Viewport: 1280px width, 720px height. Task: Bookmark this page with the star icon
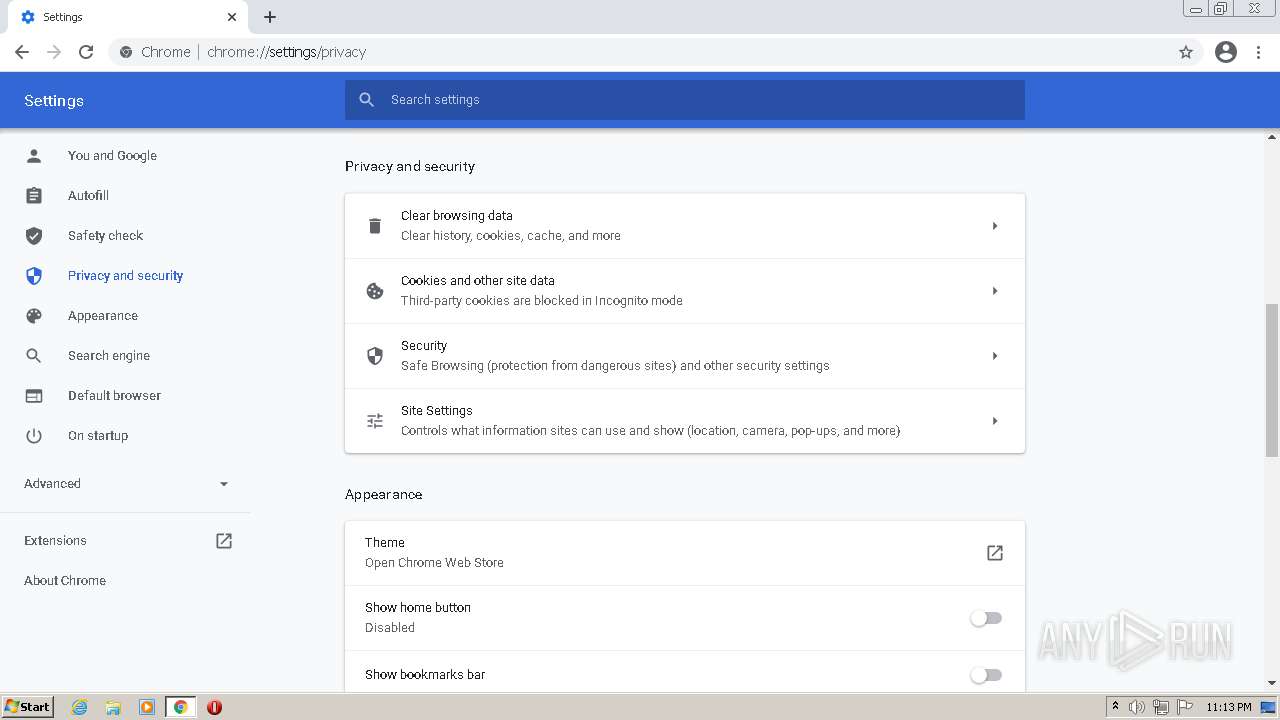pos(1186,52)
